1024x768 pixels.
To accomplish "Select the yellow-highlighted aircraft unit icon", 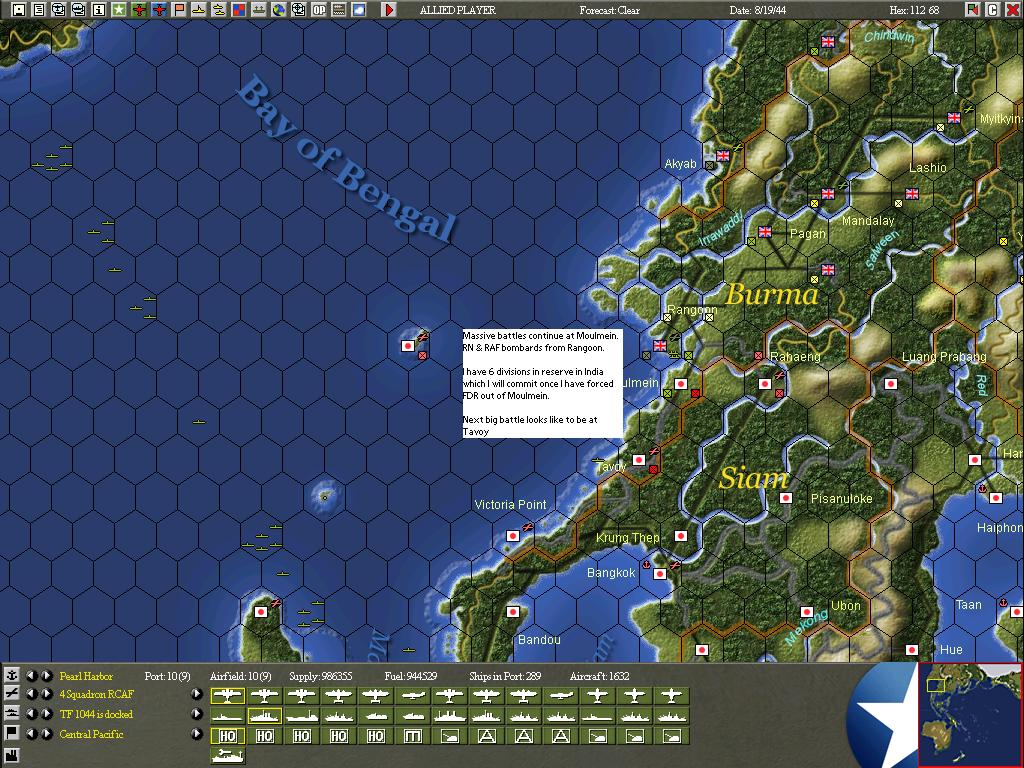I will (x=228, y=696).
